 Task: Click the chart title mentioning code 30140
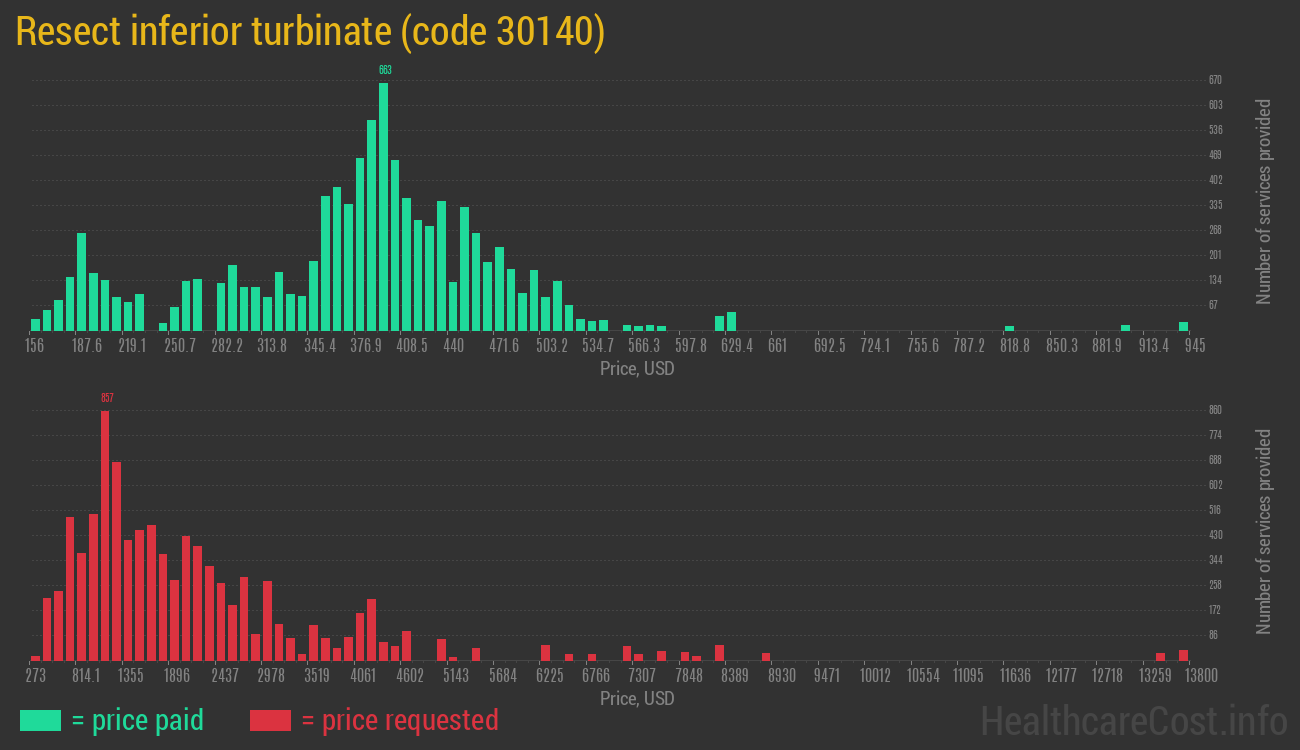coord(310,32)
